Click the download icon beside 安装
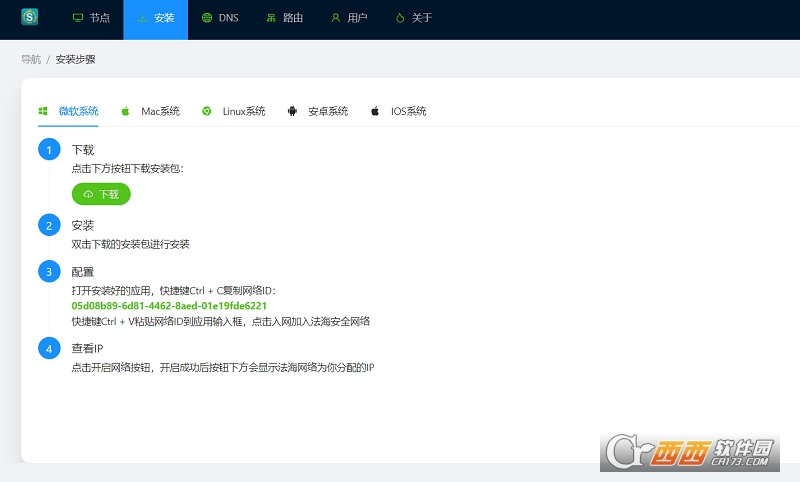This screenshot has width=800, height=482. tap(142, 18)
